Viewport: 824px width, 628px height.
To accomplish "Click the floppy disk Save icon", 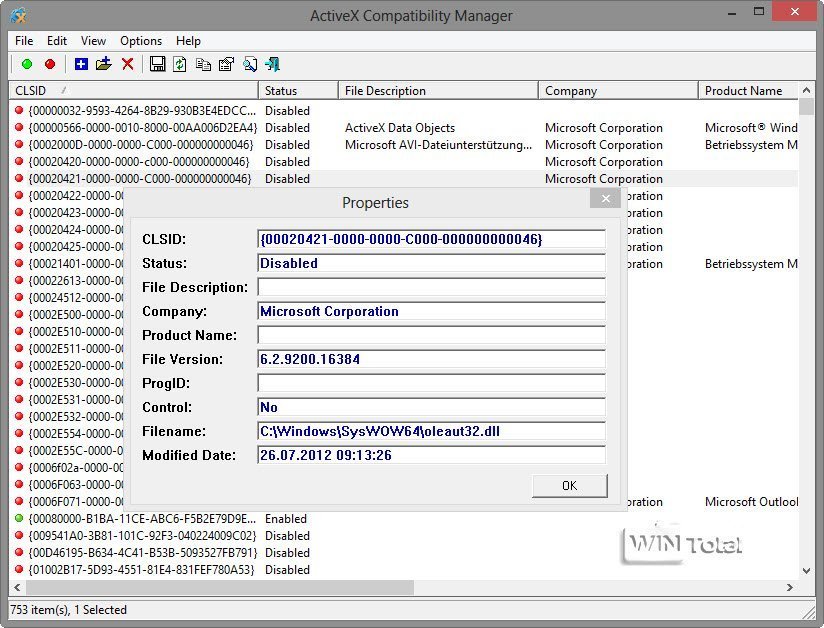I will click(157, 64).
